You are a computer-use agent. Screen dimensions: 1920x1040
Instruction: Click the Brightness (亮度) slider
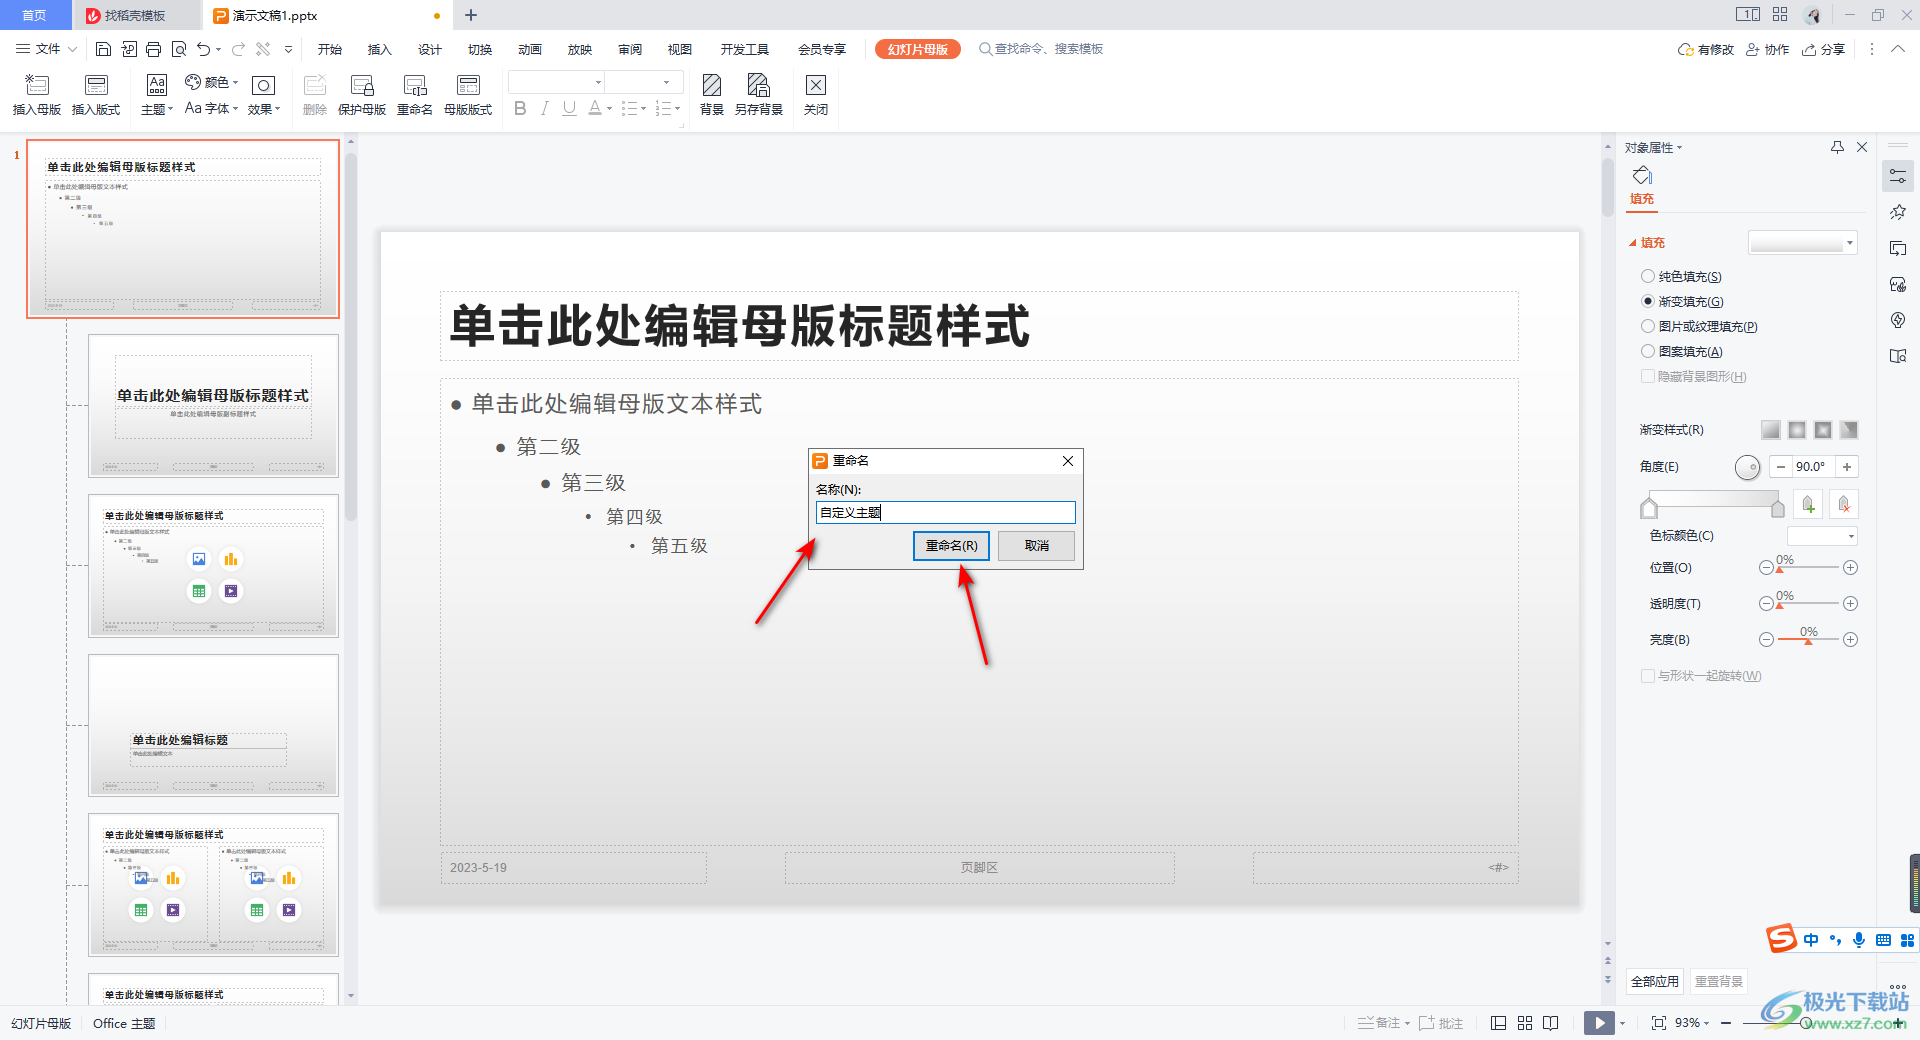point(1808,640)
